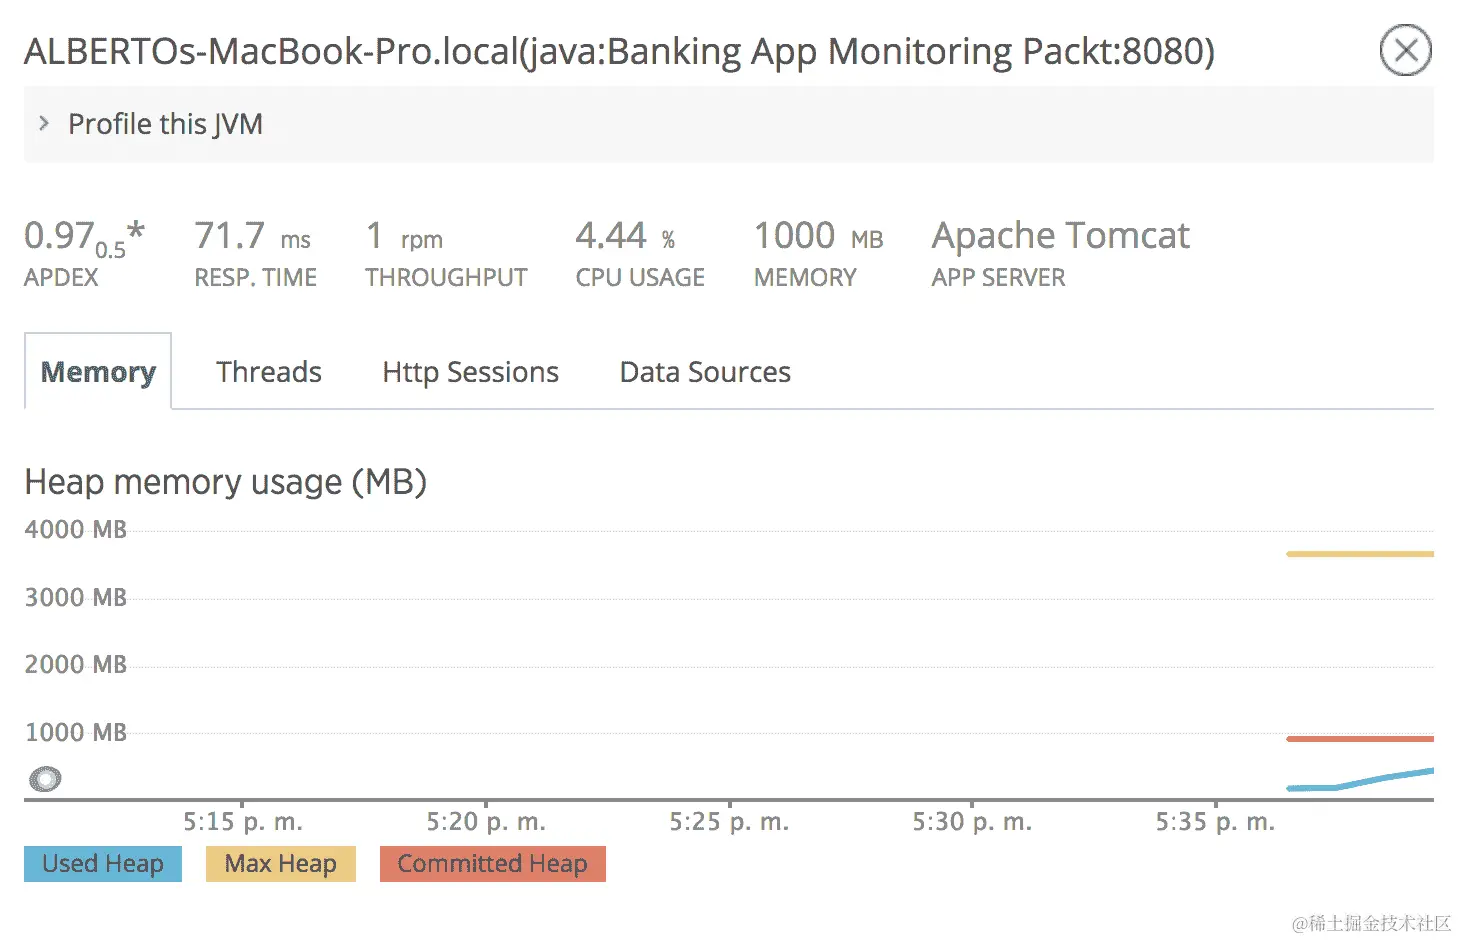The width and height of the screenshot is (1458, 940).
Task: Click the Profile this JVM label
Action: pyautogui.click(x=165, y=124)
